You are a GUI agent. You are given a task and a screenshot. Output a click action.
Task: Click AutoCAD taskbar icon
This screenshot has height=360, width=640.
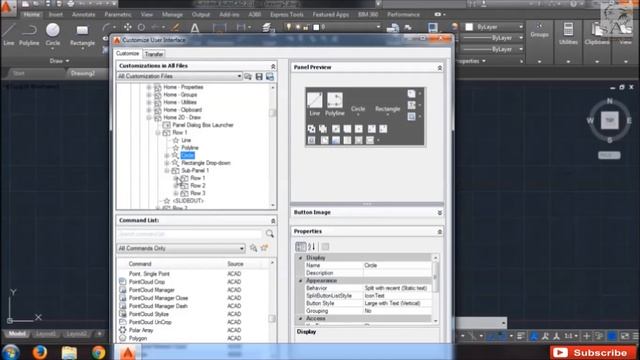click(127, 352)
